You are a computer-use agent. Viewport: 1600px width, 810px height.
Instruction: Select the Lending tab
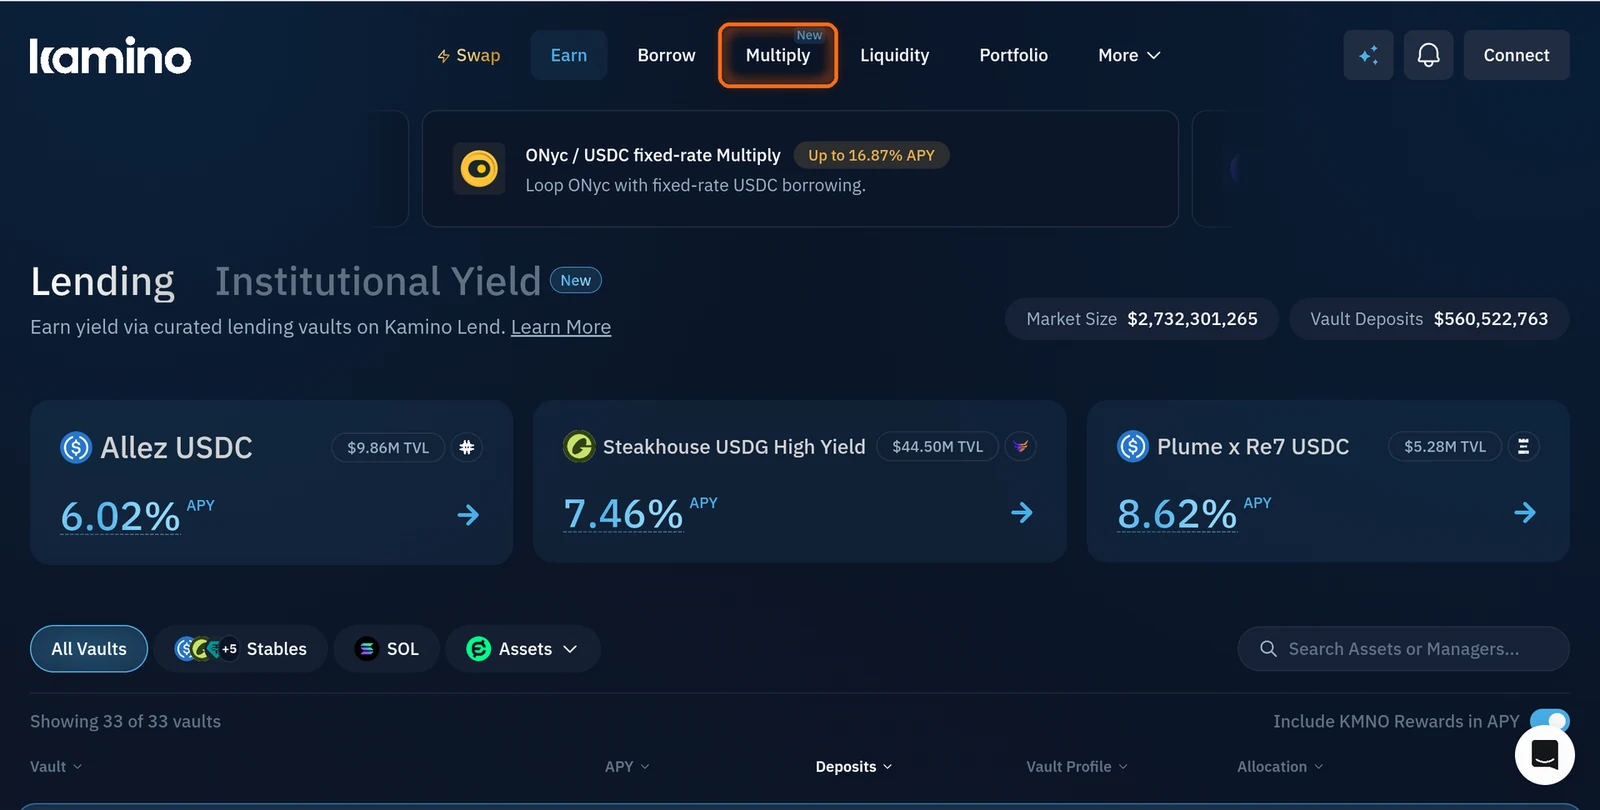coord(102,281)
